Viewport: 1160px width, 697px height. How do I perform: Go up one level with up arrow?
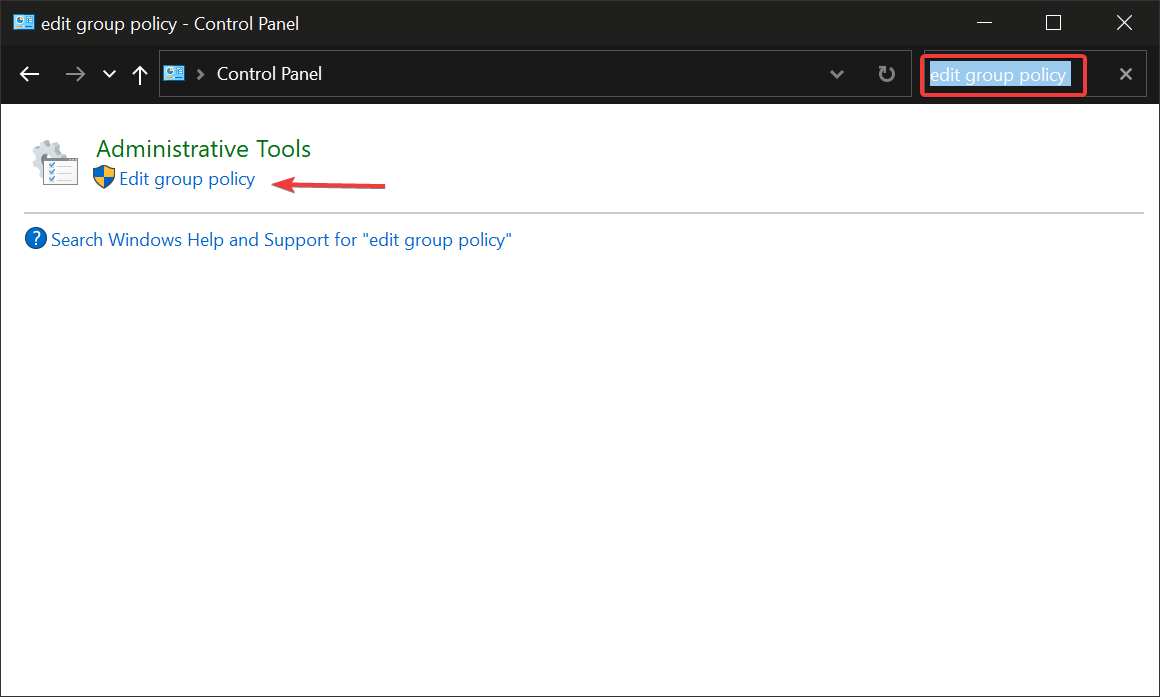coord(140,74)
